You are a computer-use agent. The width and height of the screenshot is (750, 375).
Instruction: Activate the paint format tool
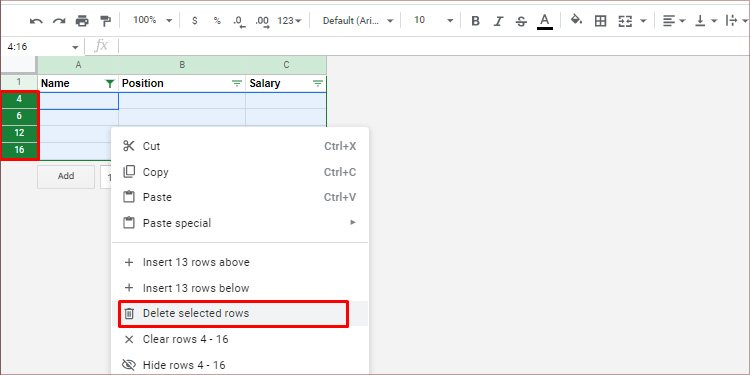coord(105,21)
